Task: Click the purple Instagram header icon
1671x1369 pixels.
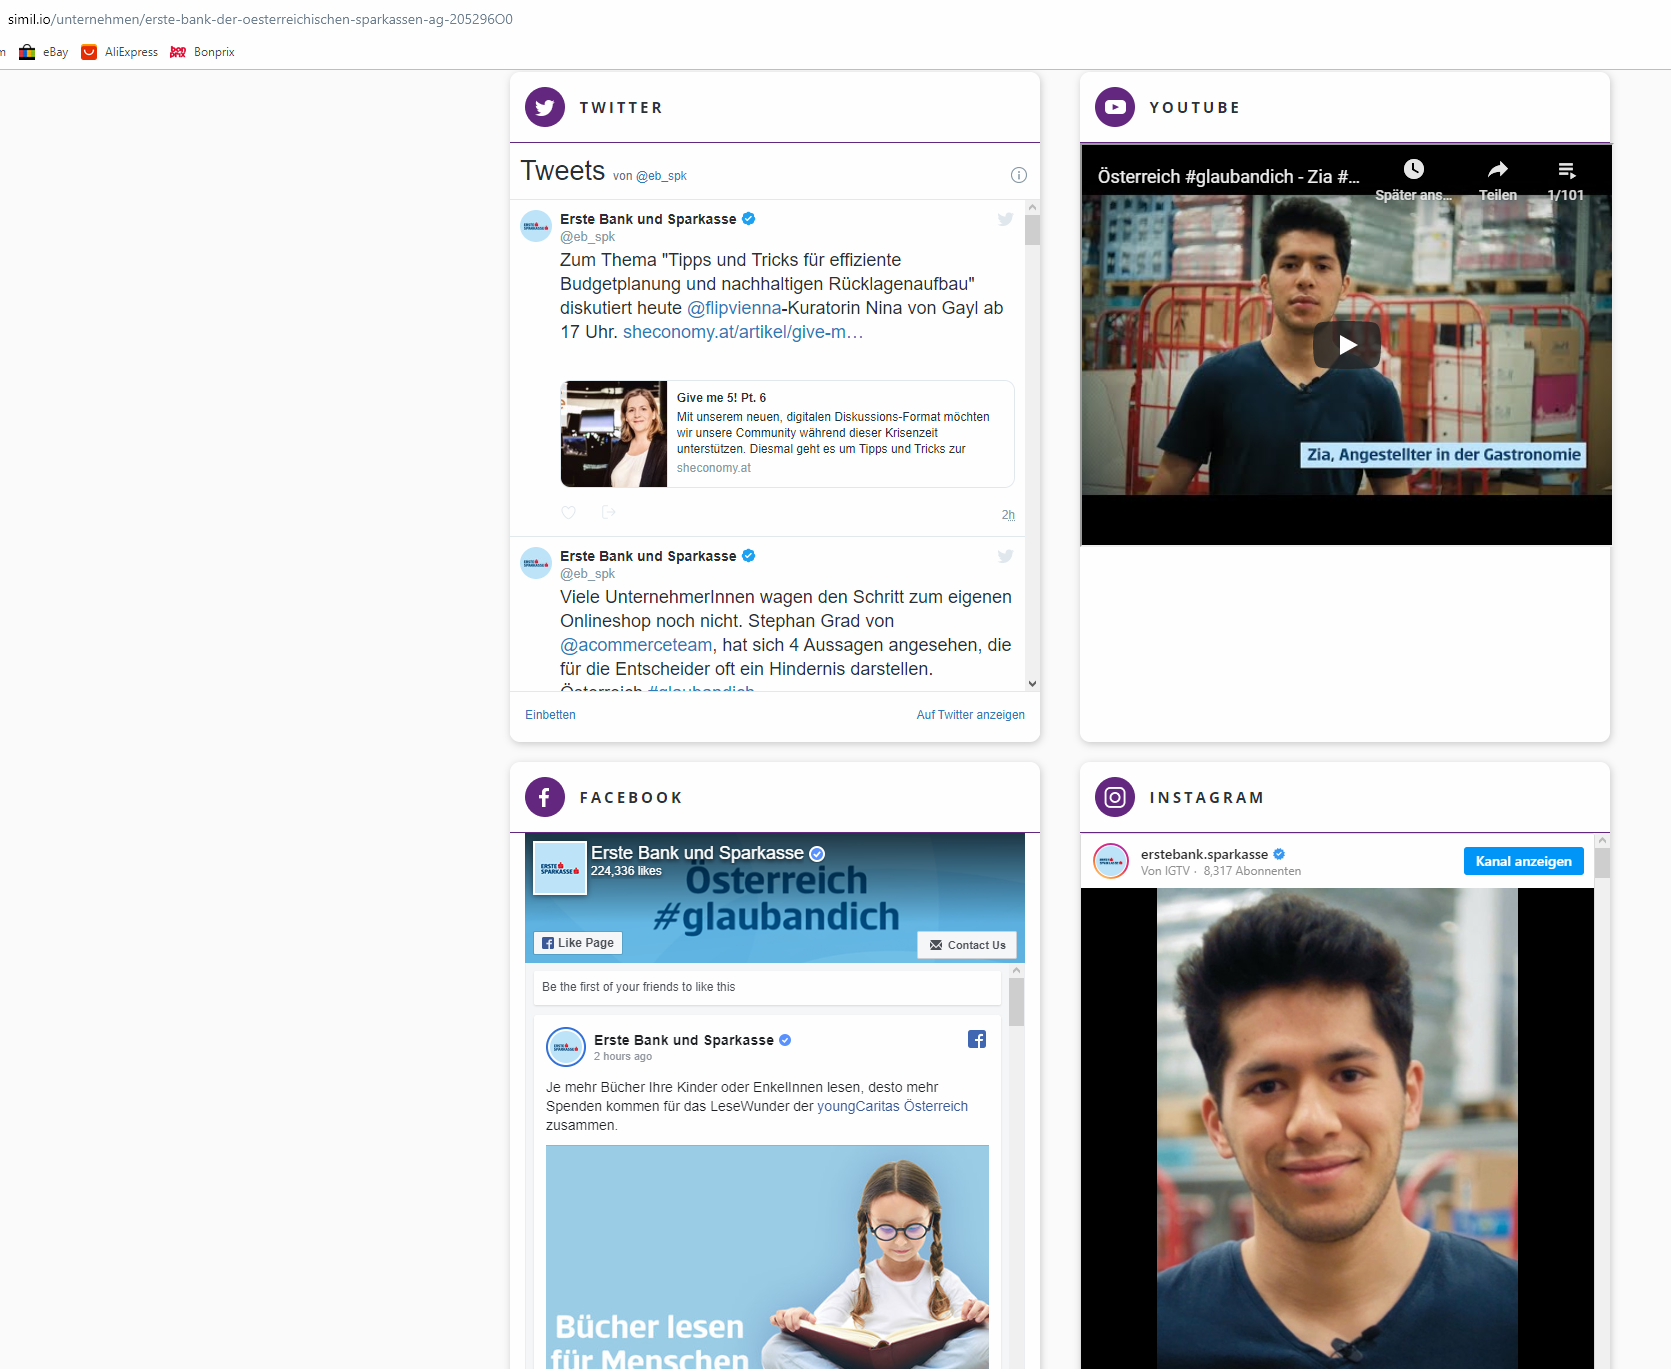Action: click(1115, 797)
